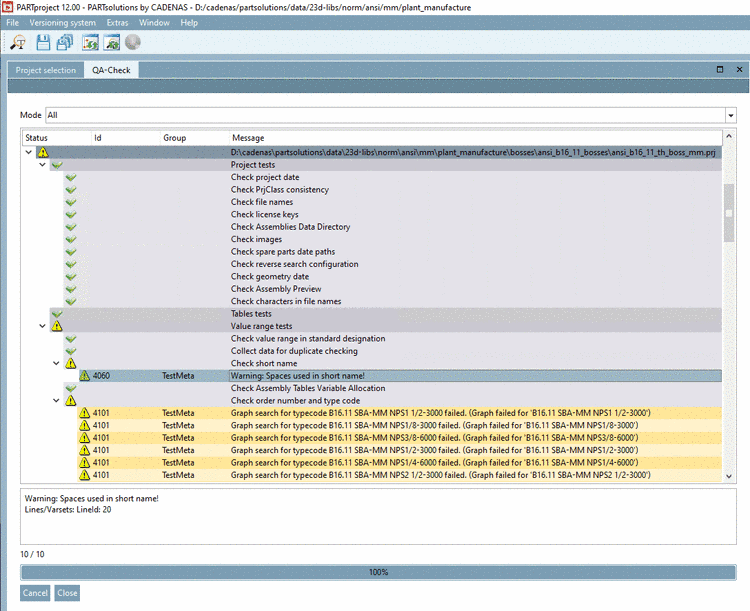Click warning icon on NPS1 1/2-3000 row
The width and height of the screenshot is (750, 611).
85,413
